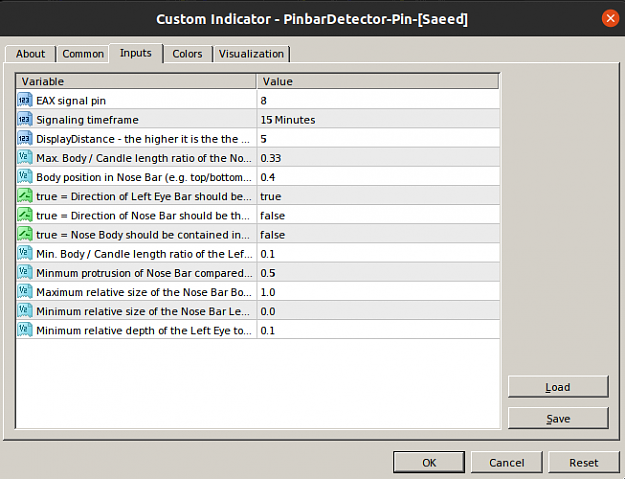
Task: Select the Inputs tab
Action: click(136, 53)
